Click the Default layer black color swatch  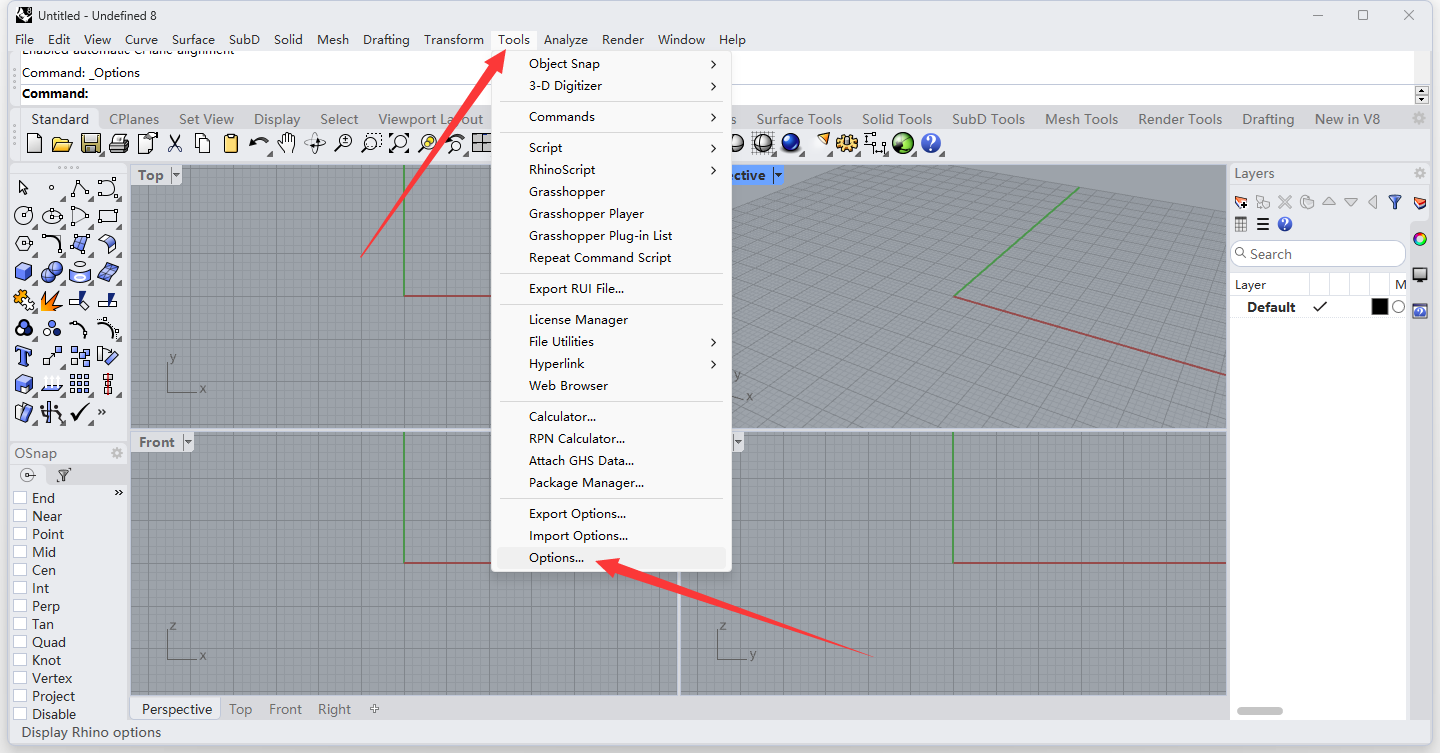click(1380, 307)
